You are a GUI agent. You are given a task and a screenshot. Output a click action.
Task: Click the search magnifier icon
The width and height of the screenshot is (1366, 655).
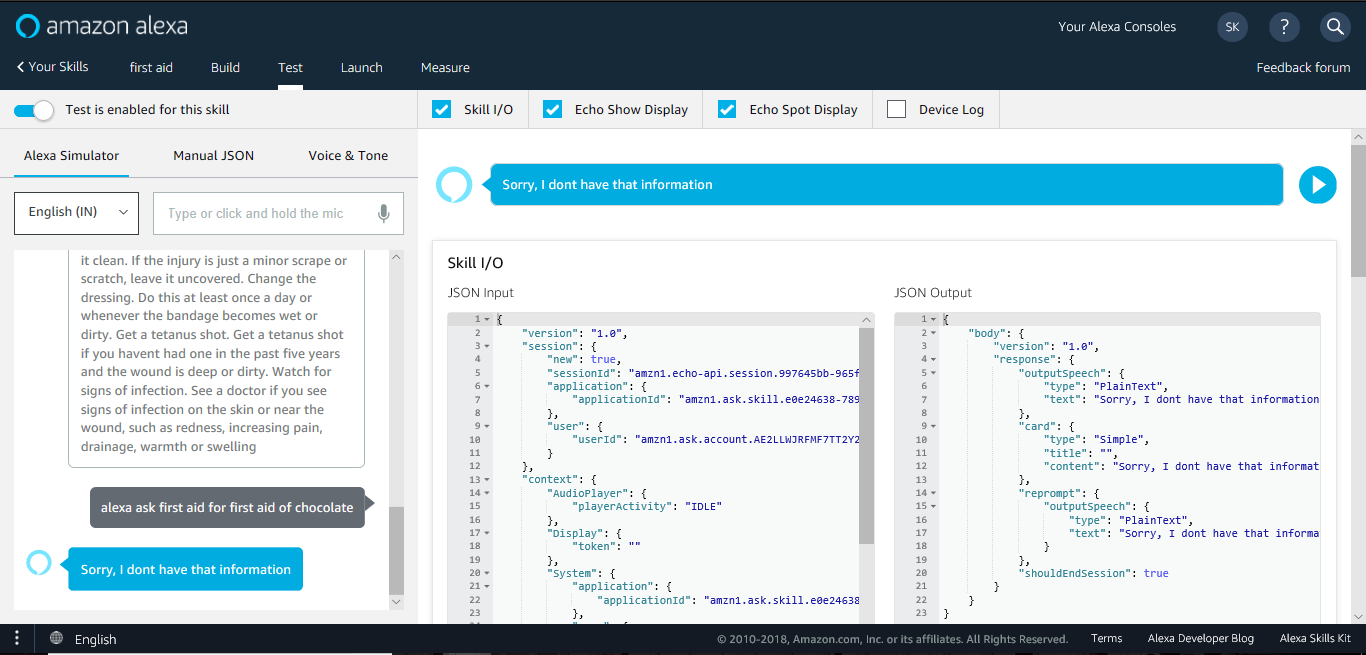pos(1335,27)
